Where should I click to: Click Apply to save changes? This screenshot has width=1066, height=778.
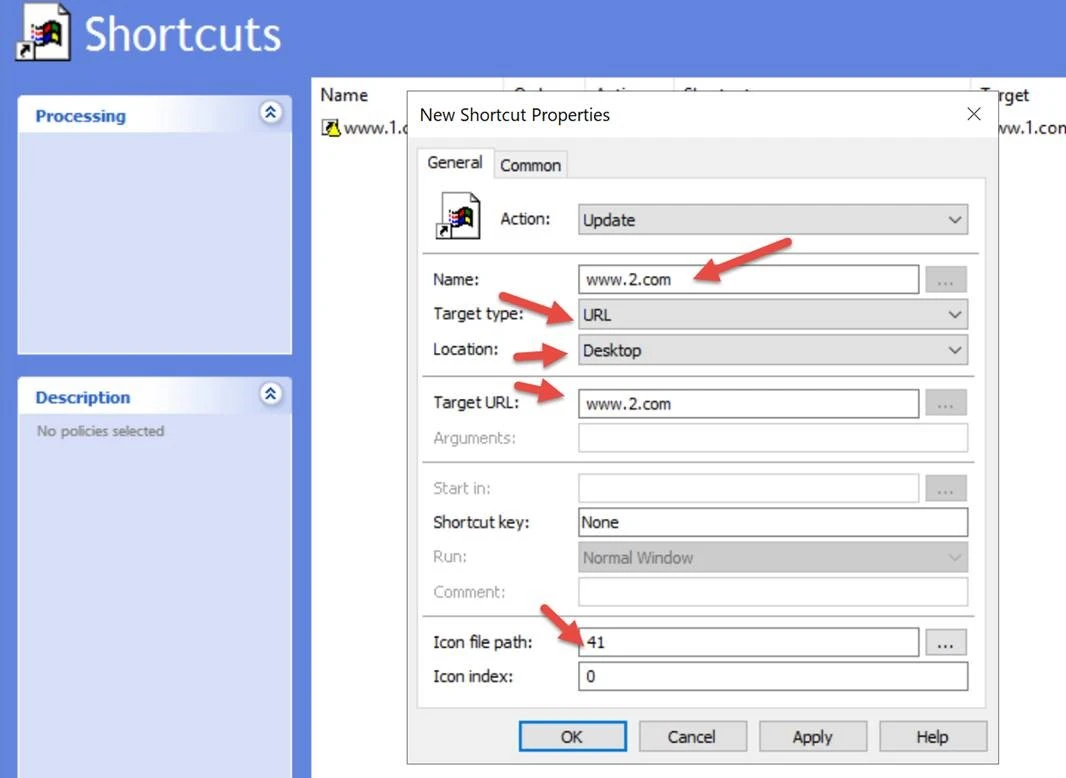[812, 737]
